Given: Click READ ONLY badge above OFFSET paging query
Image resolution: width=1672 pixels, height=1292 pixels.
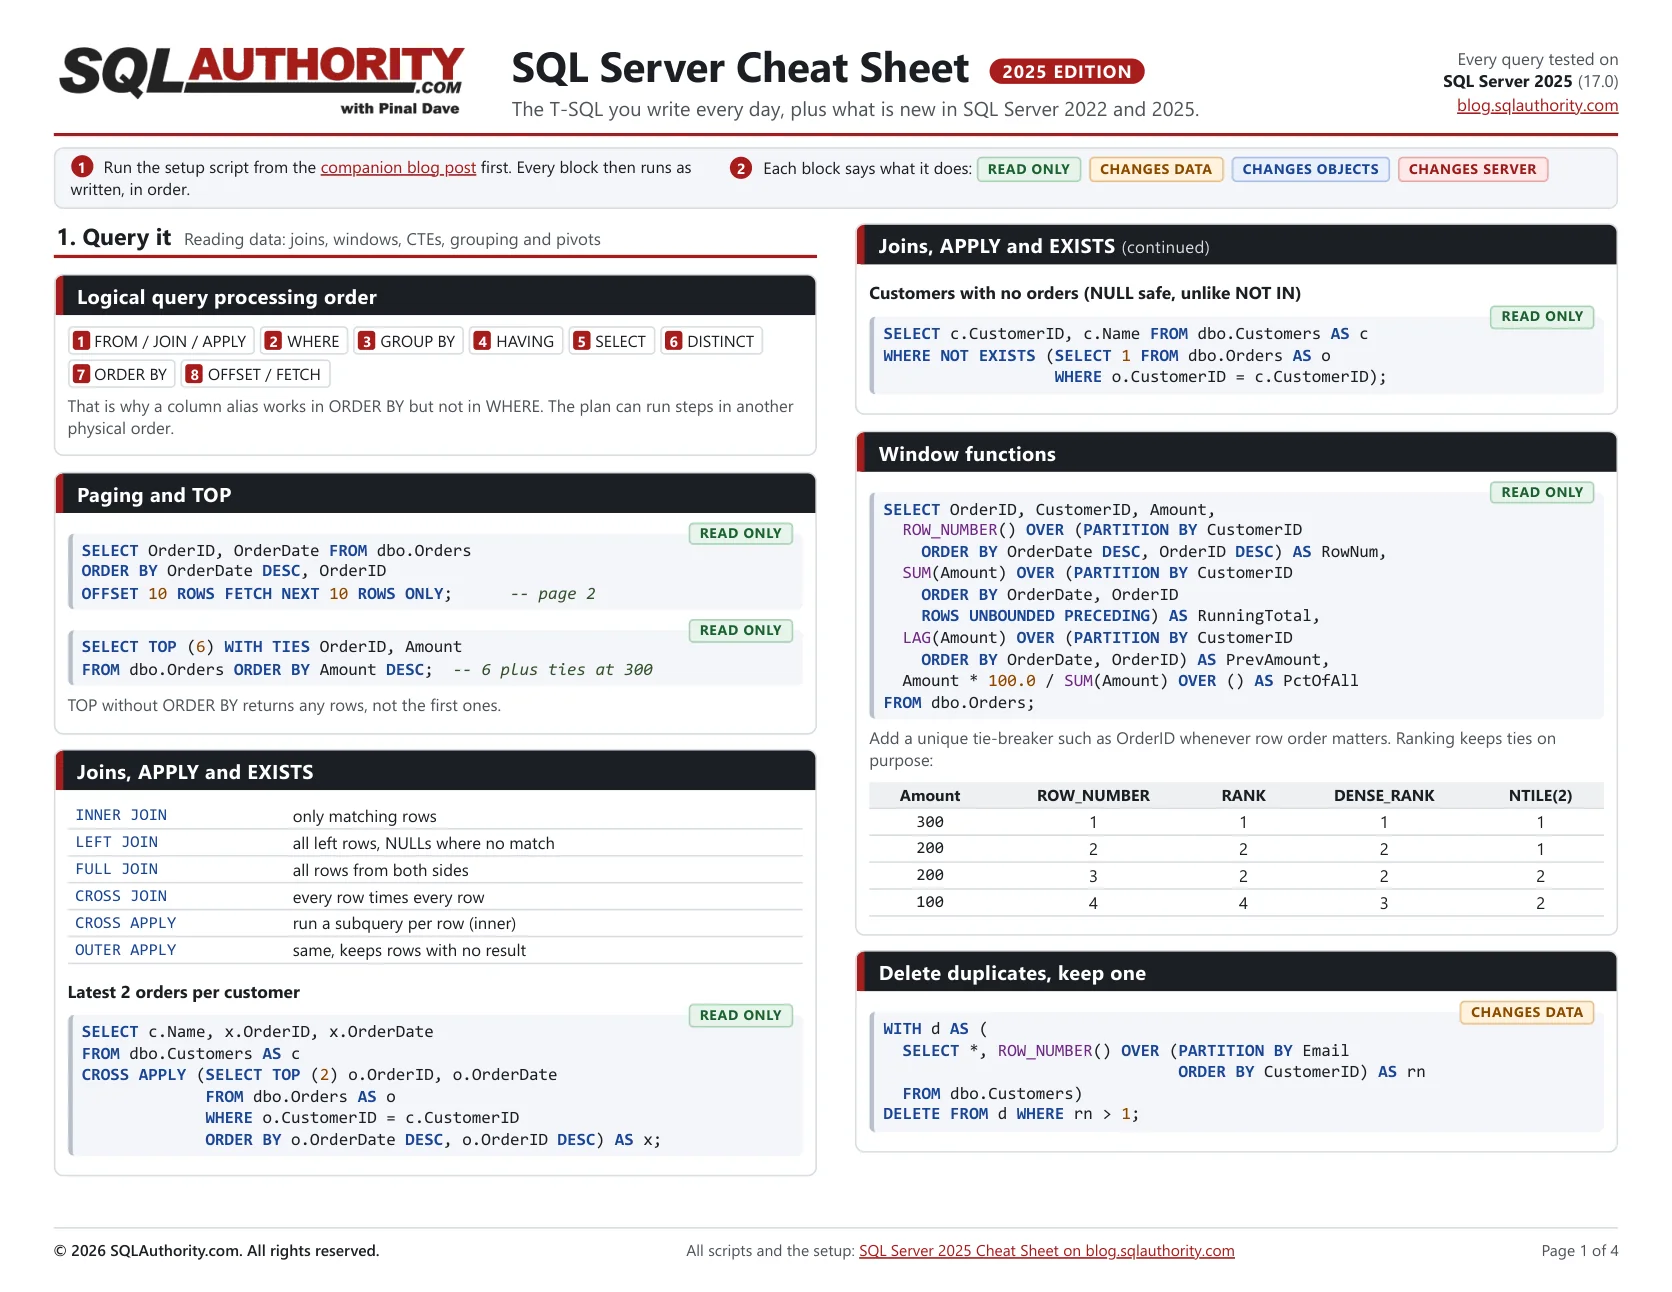Looking at the screenshot, I should pos(740,533).
